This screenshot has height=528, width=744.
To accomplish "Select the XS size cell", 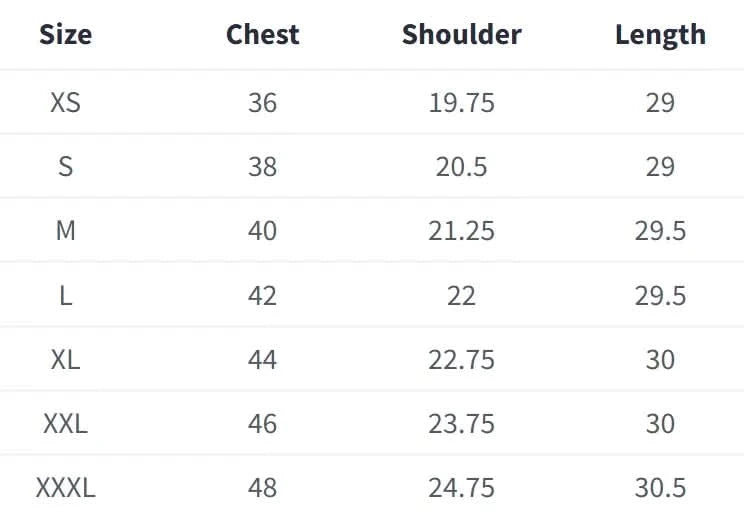I will point(65,102).
